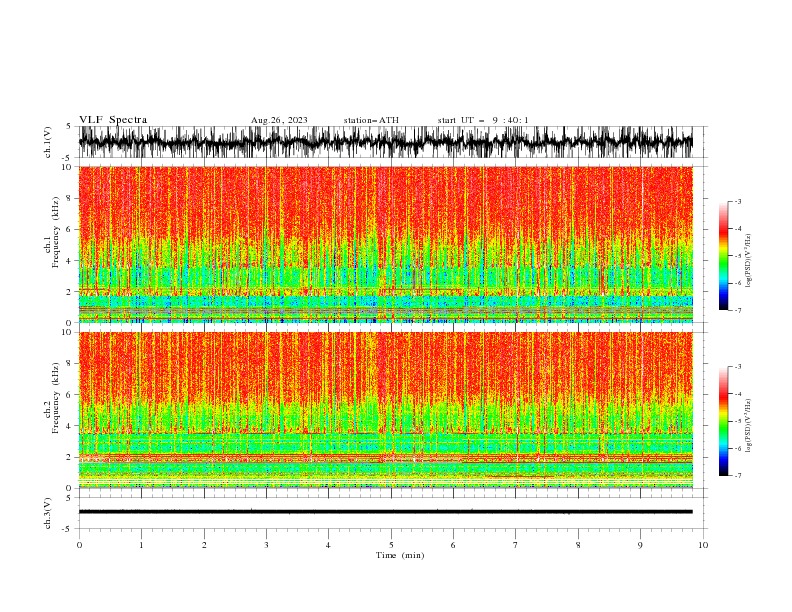Click the time axis tick label '5'

(391, 545)
